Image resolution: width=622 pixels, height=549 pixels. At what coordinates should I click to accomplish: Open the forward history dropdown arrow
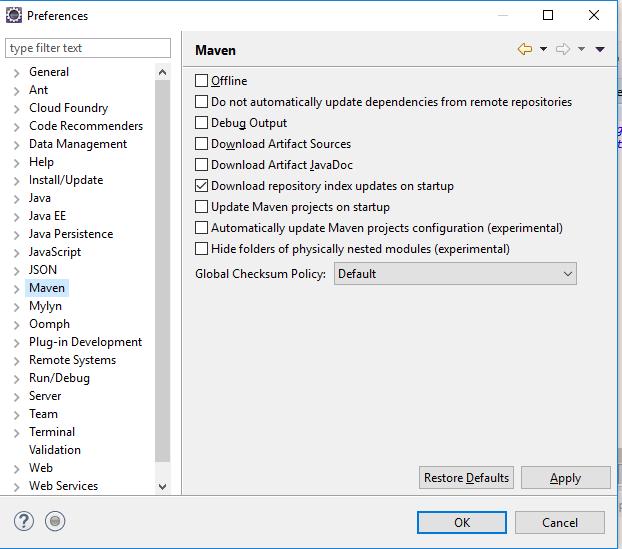coord(581,49)
